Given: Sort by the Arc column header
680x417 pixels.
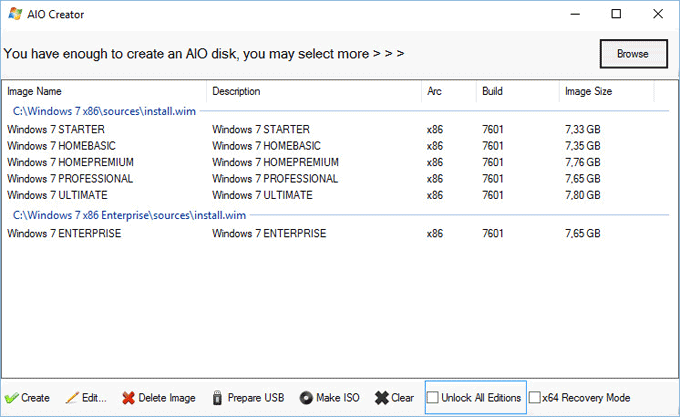Looking at the screenshot, I should tap(434, 91).
